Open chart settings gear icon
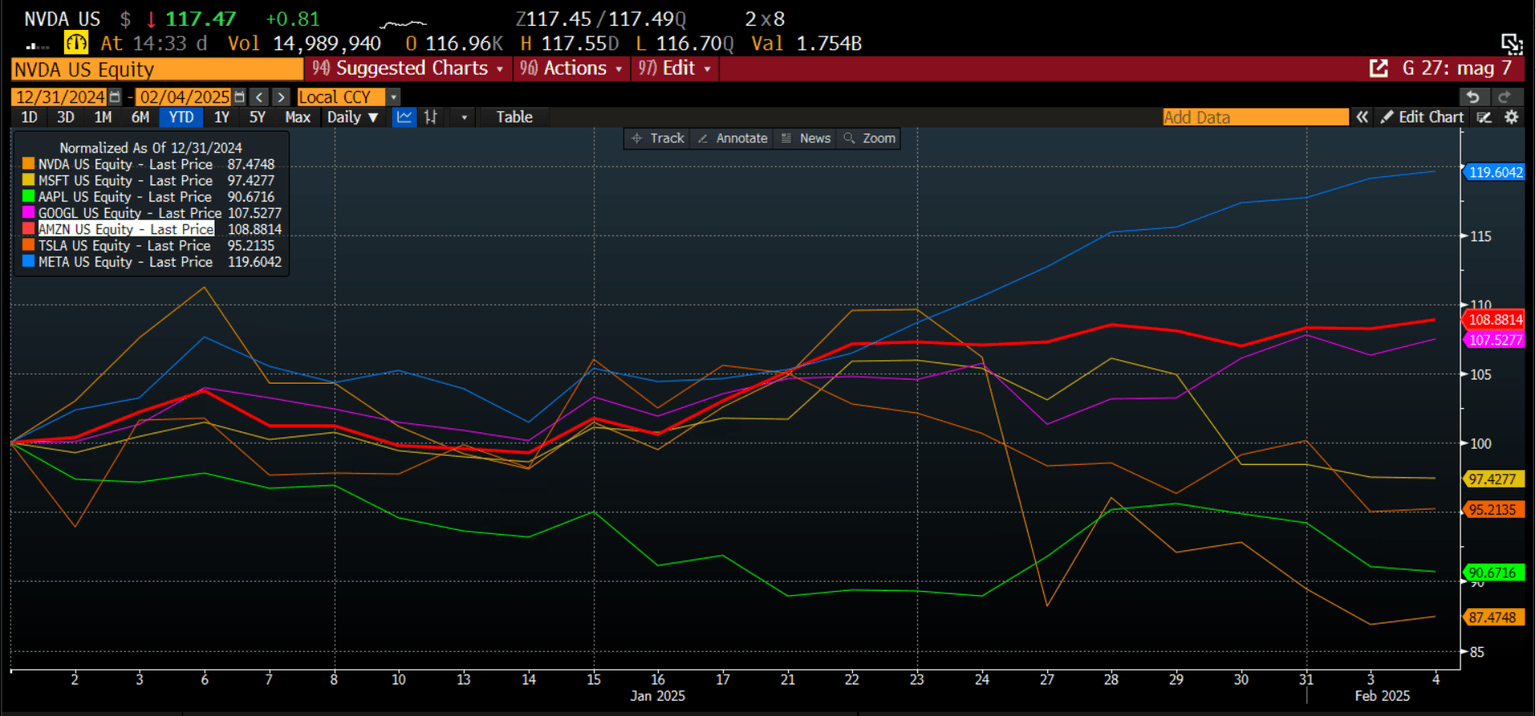The height and width of the screenshot is (716, 1536). click(1512, 117)
